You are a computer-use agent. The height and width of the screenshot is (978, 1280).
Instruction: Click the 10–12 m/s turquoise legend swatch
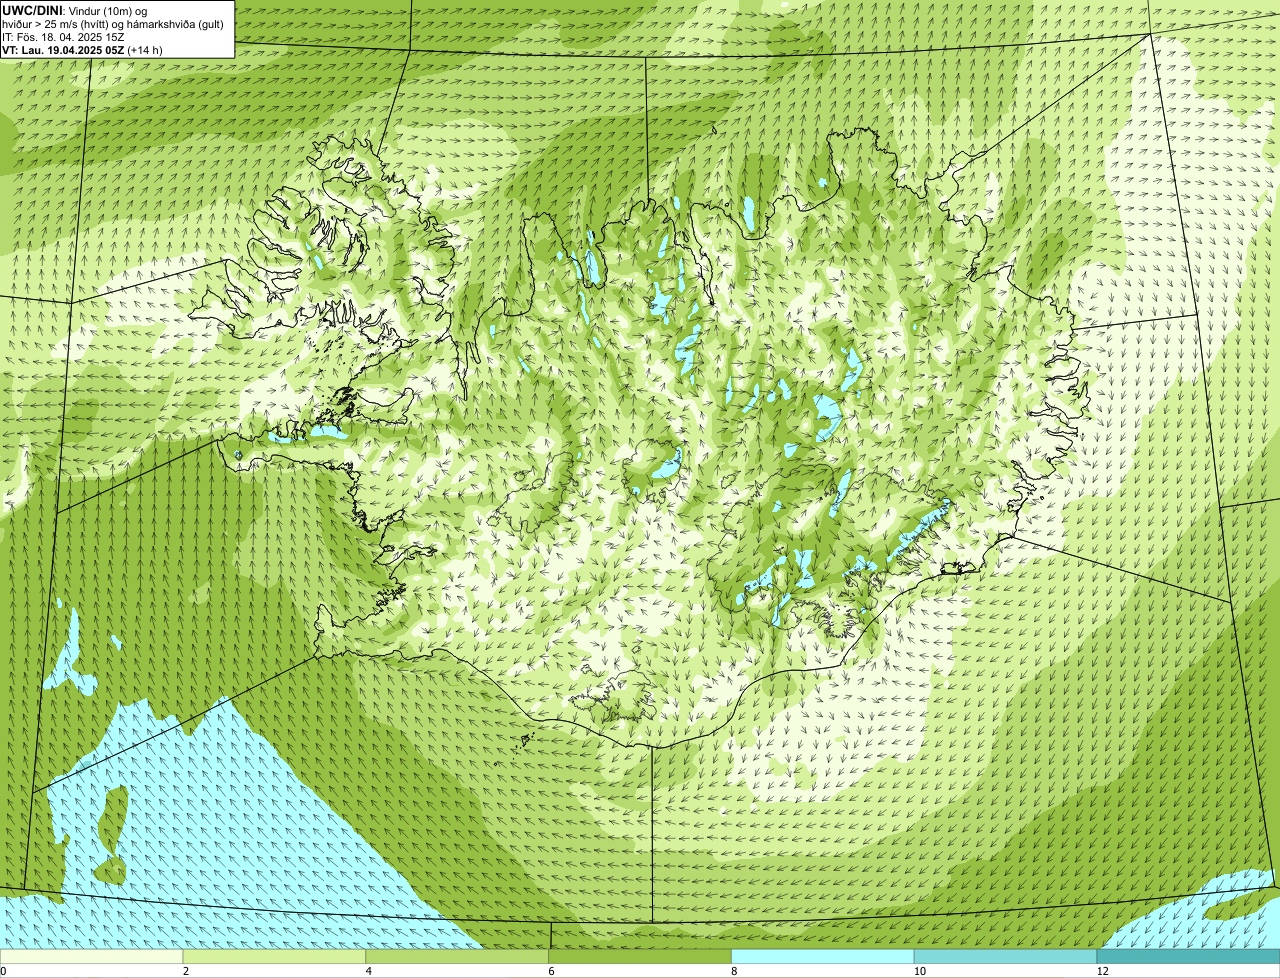coord(1006,957)
